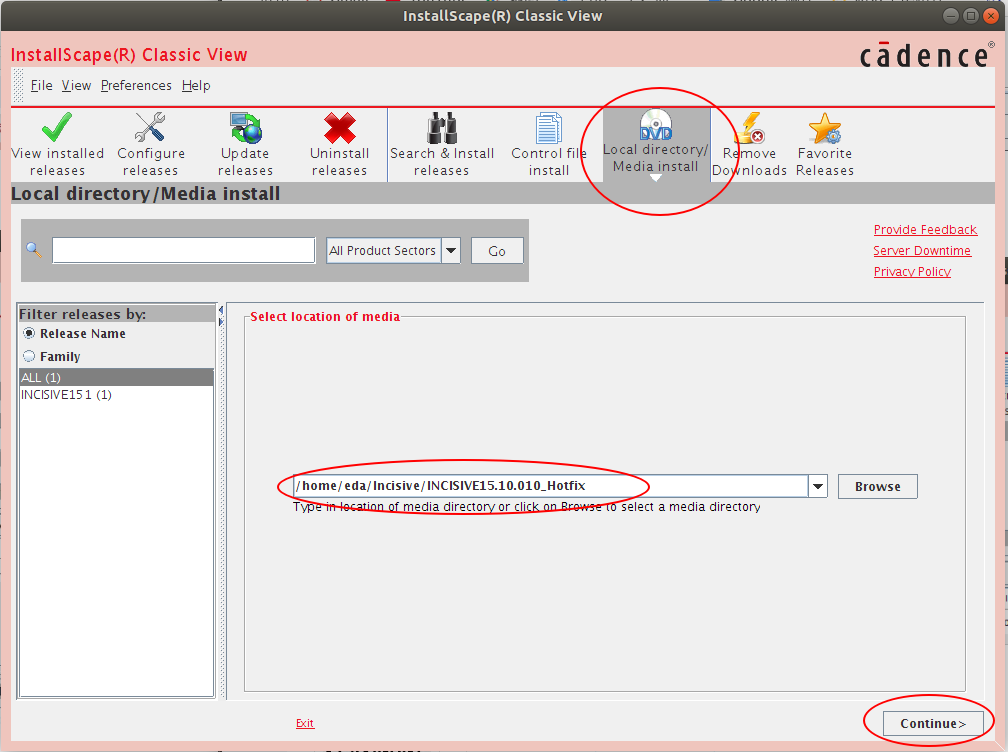Open the Preferences menu
The height and width of the screenshot is (752, 1008).
(x=136, y=85)
